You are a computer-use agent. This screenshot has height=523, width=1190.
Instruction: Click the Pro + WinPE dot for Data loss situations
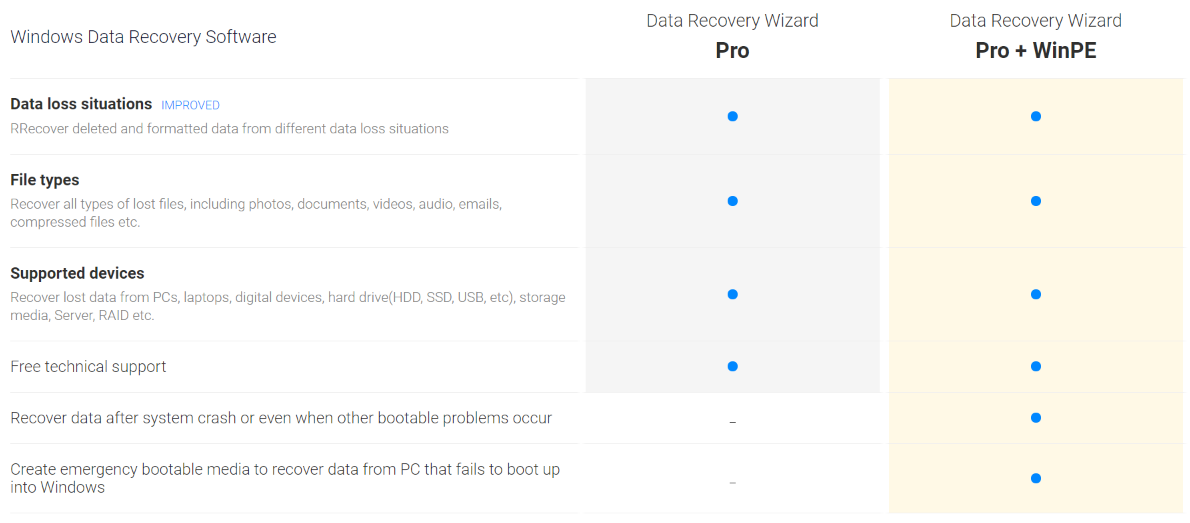pyautogui.click(x=1035, y=116)
